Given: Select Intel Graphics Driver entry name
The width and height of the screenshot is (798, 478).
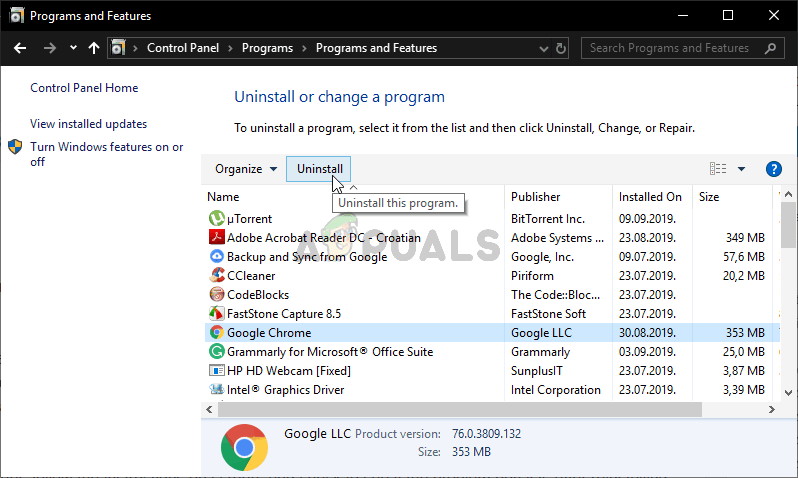Looking at the screenshot, I should click(x=286, y=390).
